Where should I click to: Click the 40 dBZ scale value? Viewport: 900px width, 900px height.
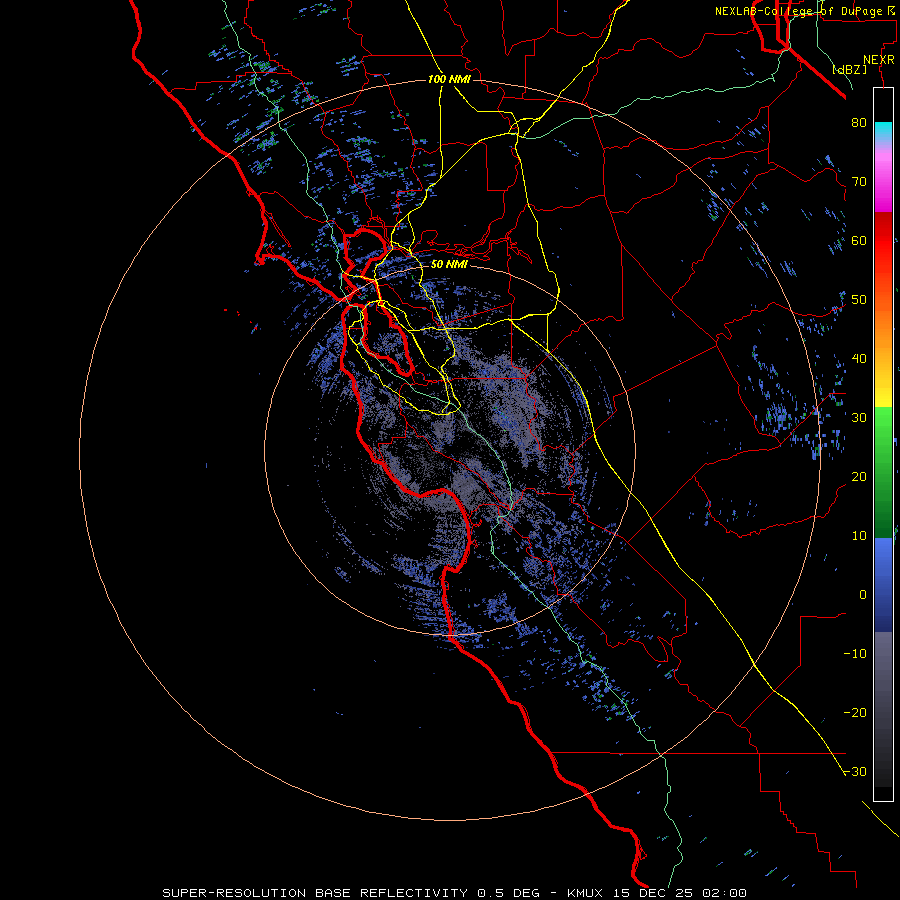[859, 358]
